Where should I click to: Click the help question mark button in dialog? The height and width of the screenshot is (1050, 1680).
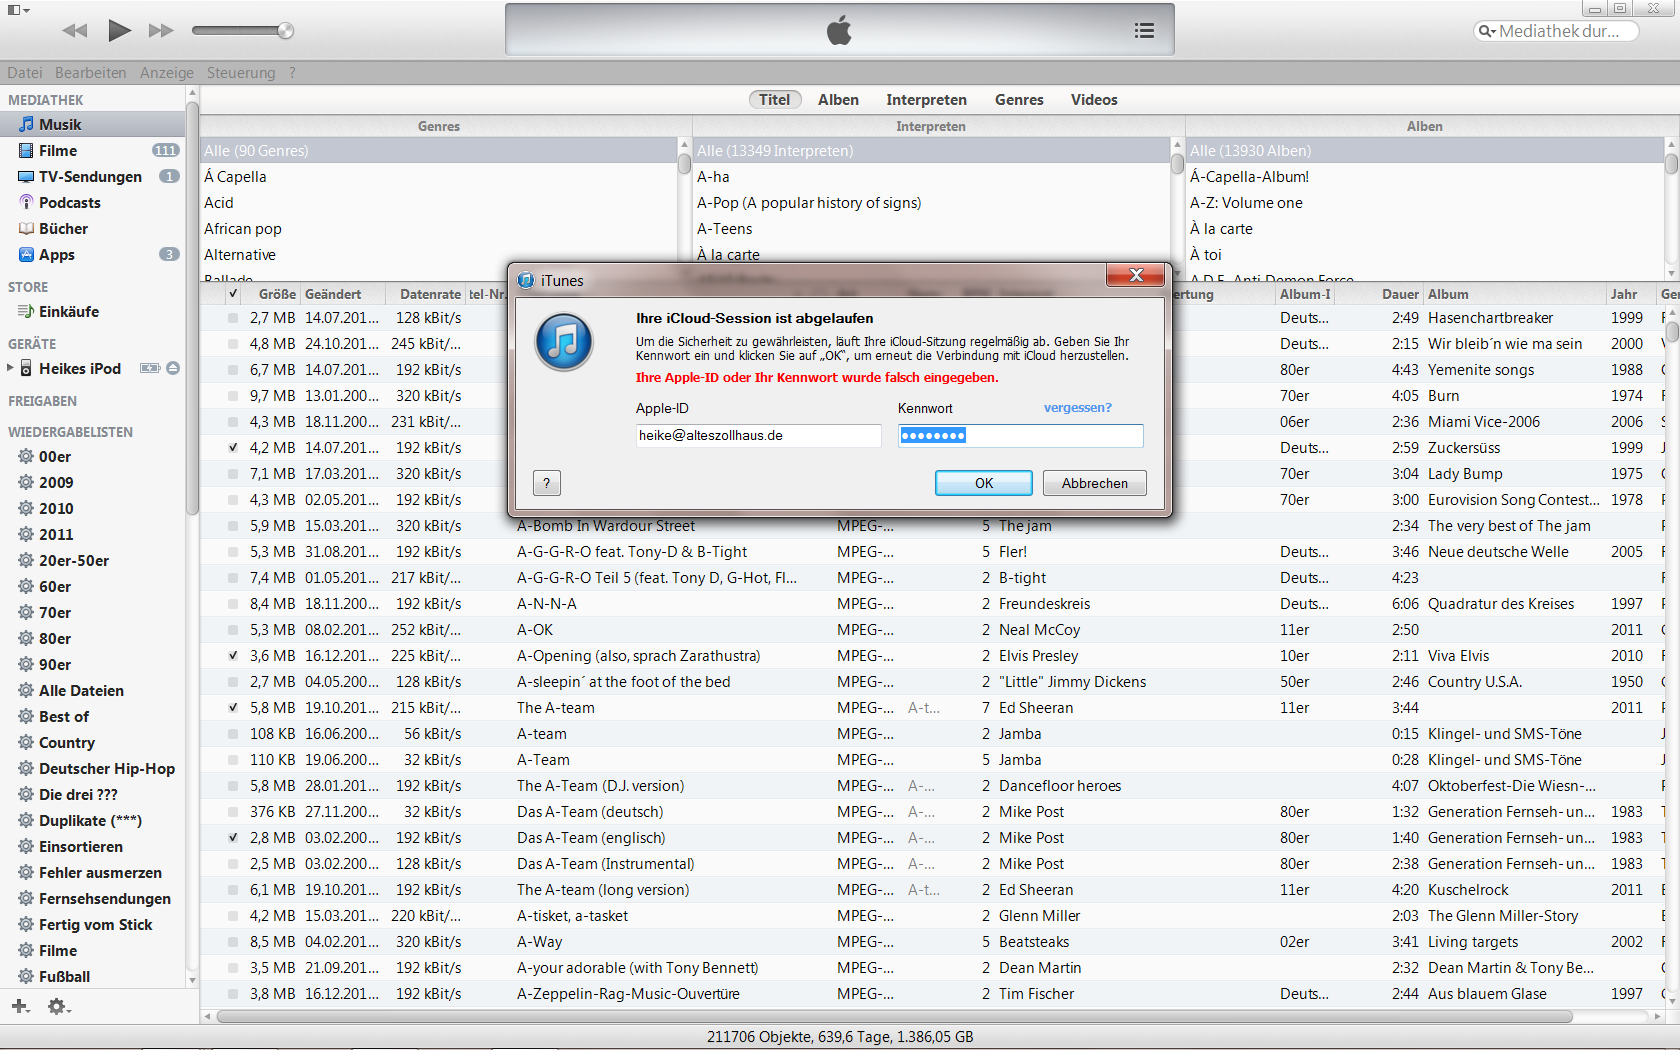(547, 483)
